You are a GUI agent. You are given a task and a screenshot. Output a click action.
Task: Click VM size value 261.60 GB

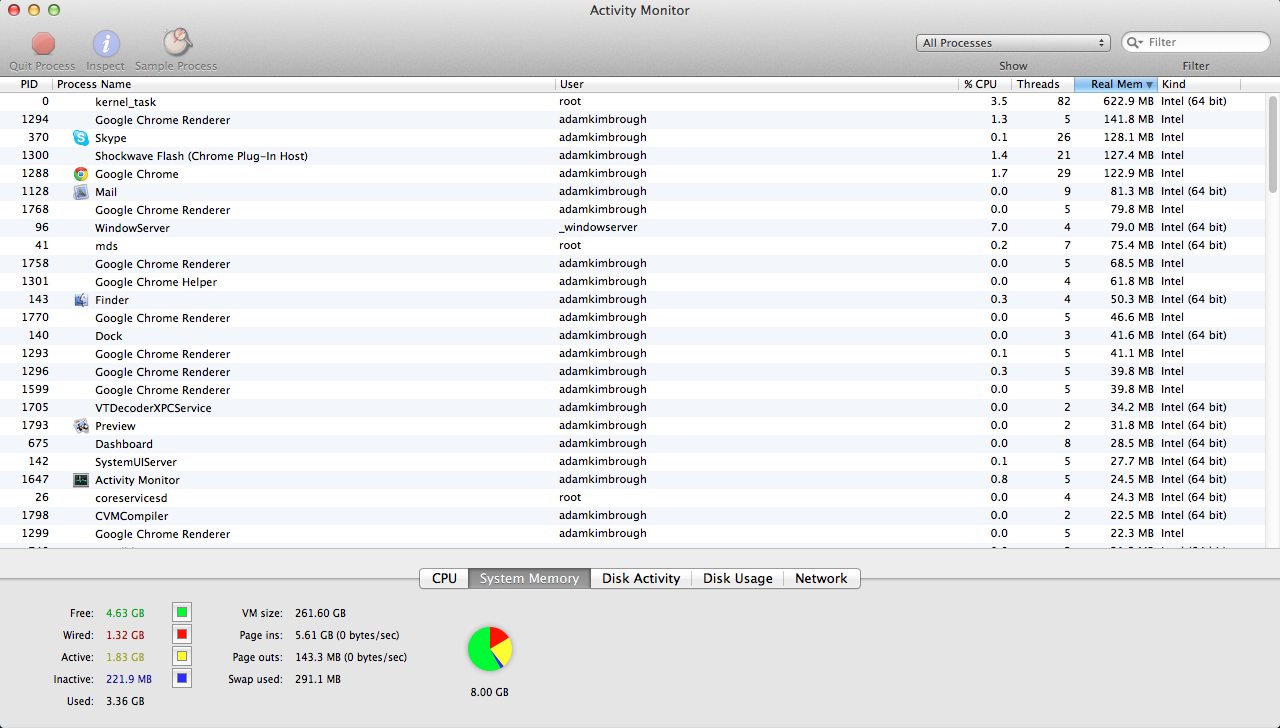pos(320,613)
